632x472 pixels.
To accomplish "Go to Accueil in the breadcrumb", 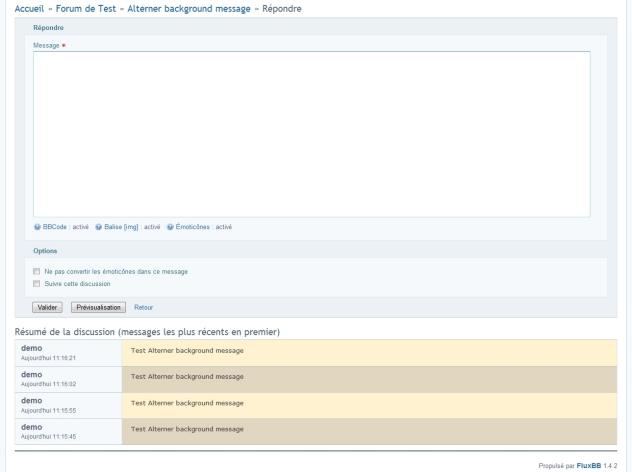I will (x=33, y=9).
